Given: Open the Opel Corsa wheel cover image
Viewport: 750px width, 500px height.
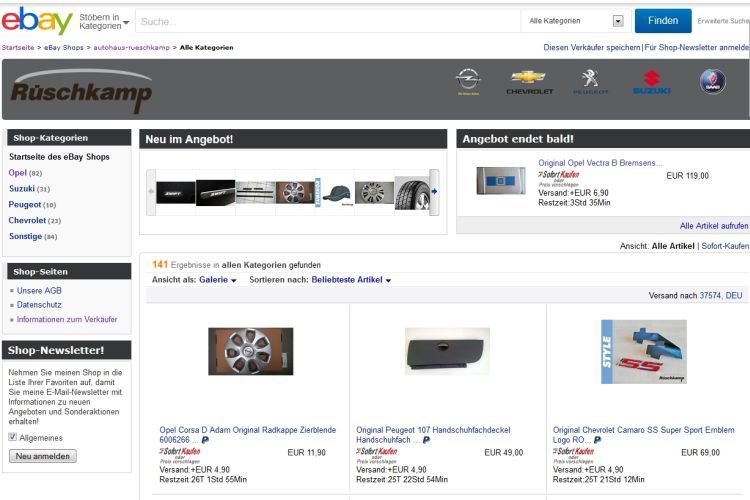Looking at the screenshot, I should click(251, 351).
